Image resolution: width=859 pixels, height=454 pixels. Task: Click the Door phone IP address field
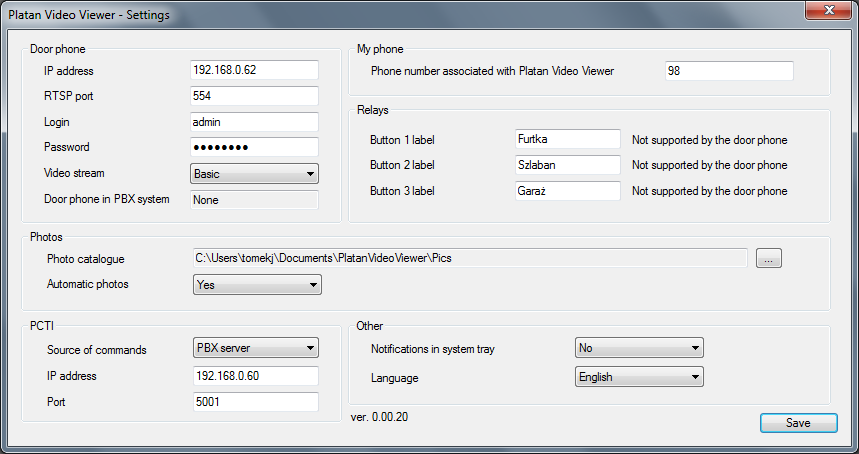tap(254, 70)
